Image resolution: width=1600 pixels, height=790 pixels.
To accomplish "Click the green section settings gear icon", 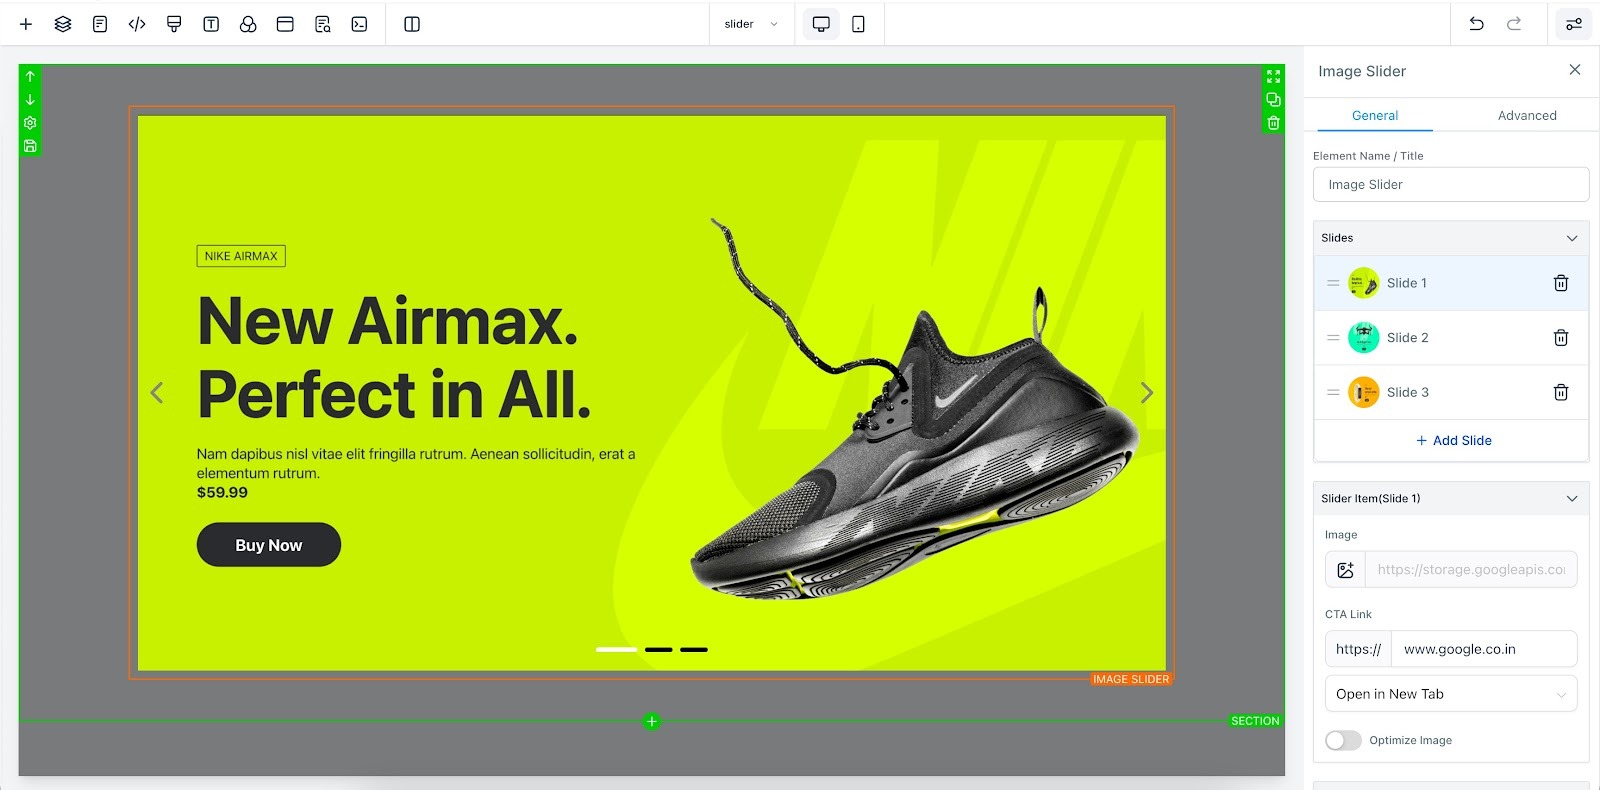I will (x=30, y=123).
